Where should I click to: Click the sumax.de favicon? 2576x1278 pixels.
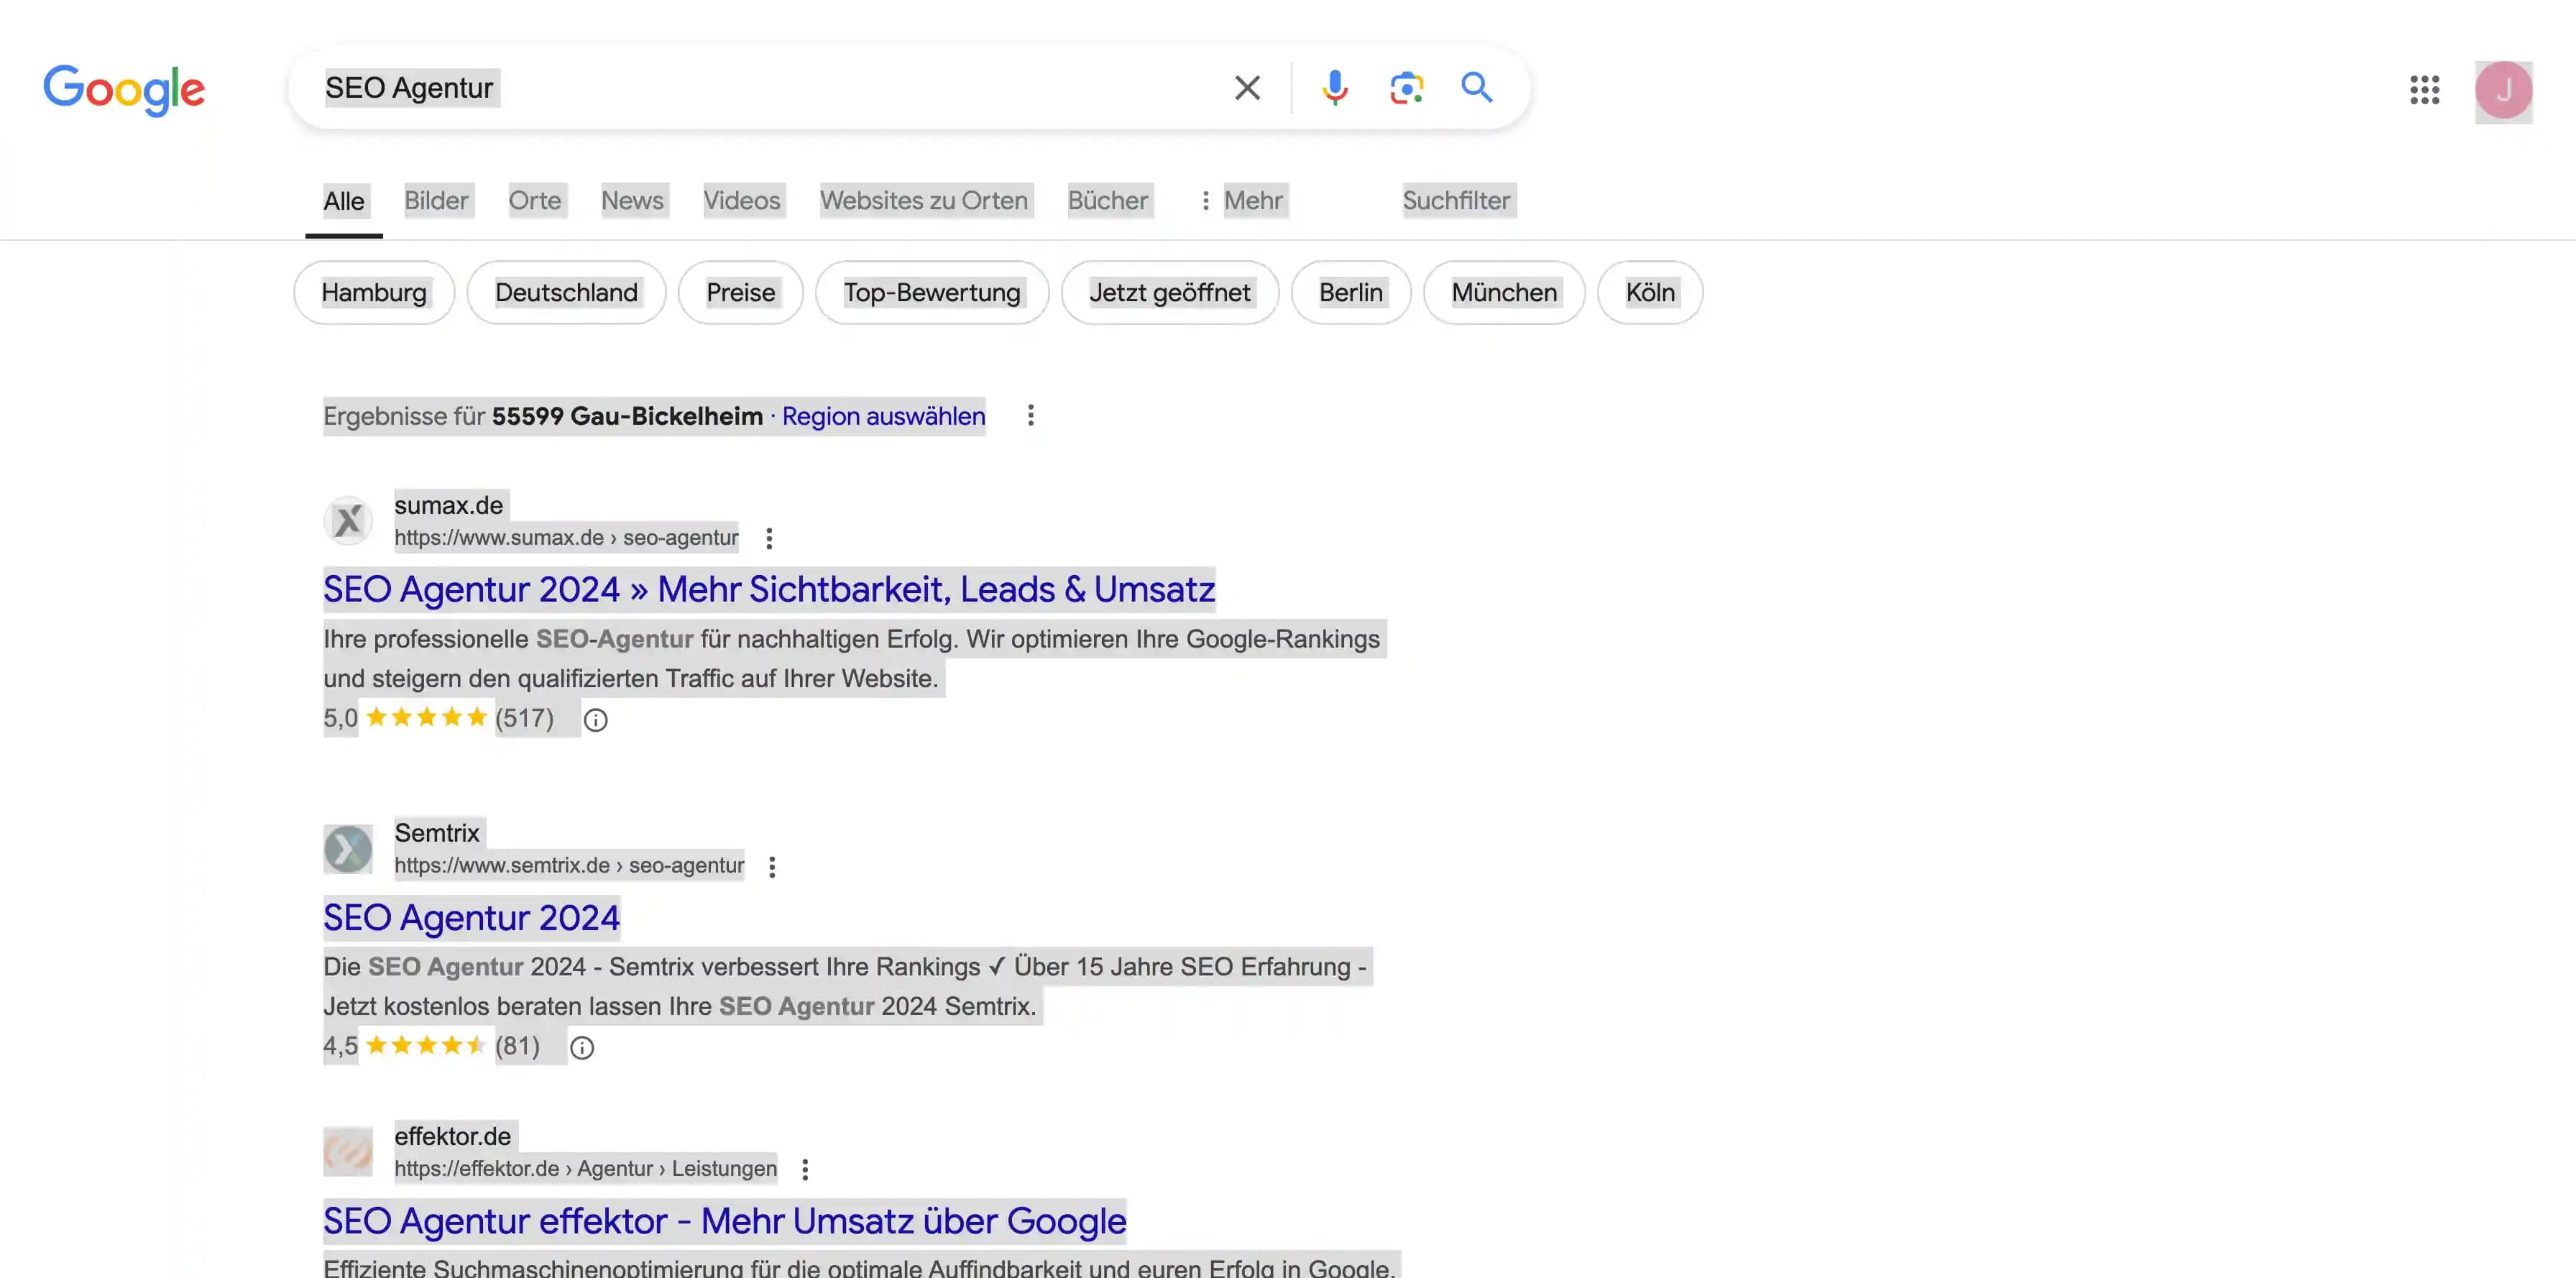348,520
